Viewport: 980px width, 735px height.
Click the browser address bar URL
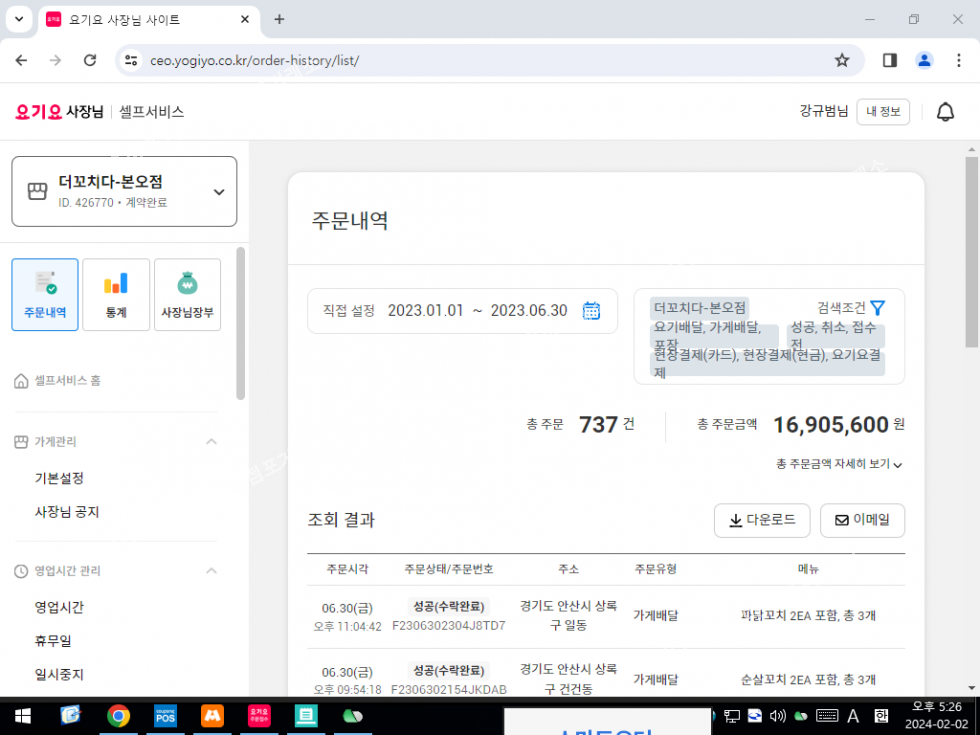click(x=254, y=61)
